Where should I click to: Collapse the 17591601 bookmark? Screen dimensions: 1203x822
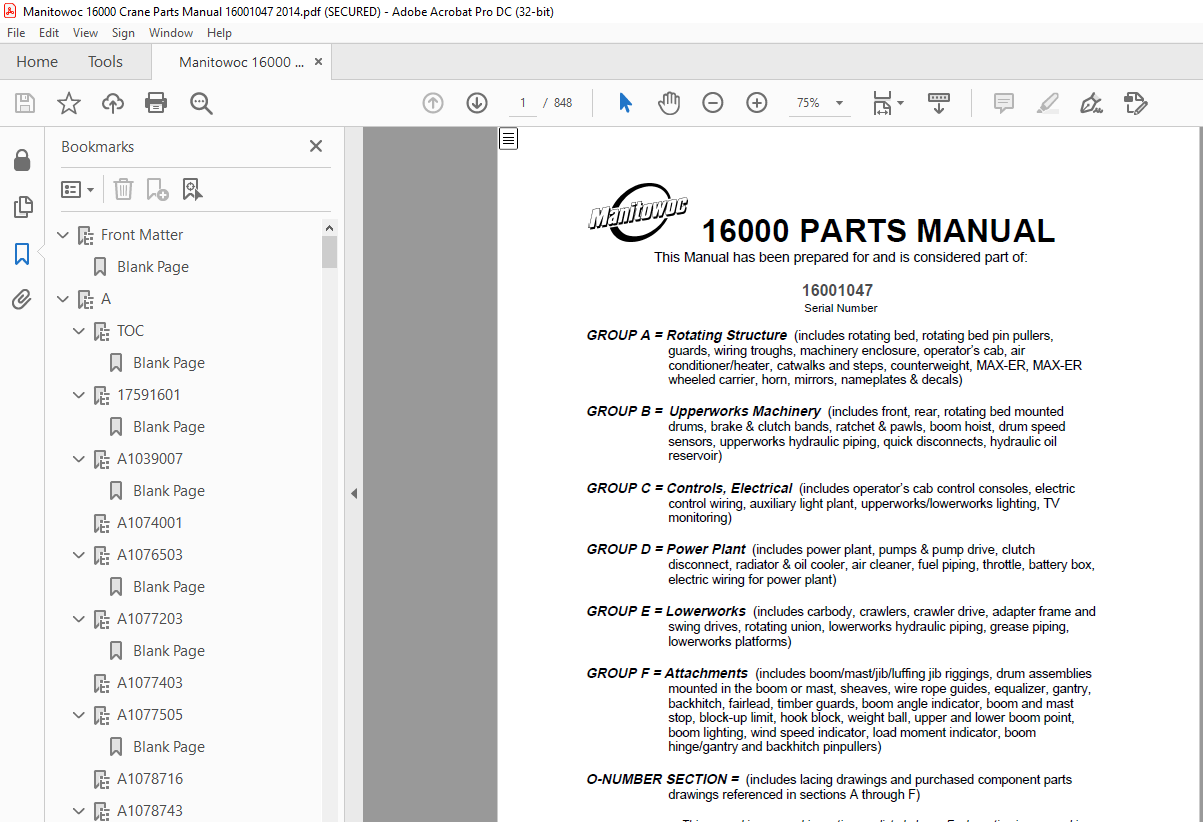[80, 395]
